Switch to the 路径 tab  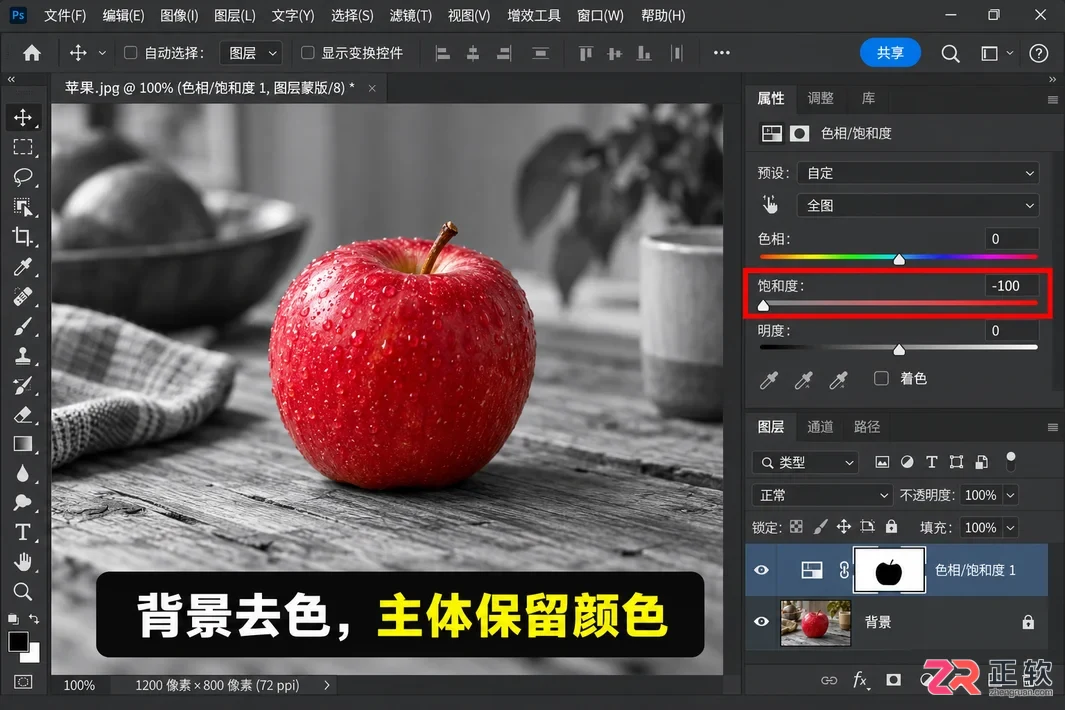click(867, 427)
